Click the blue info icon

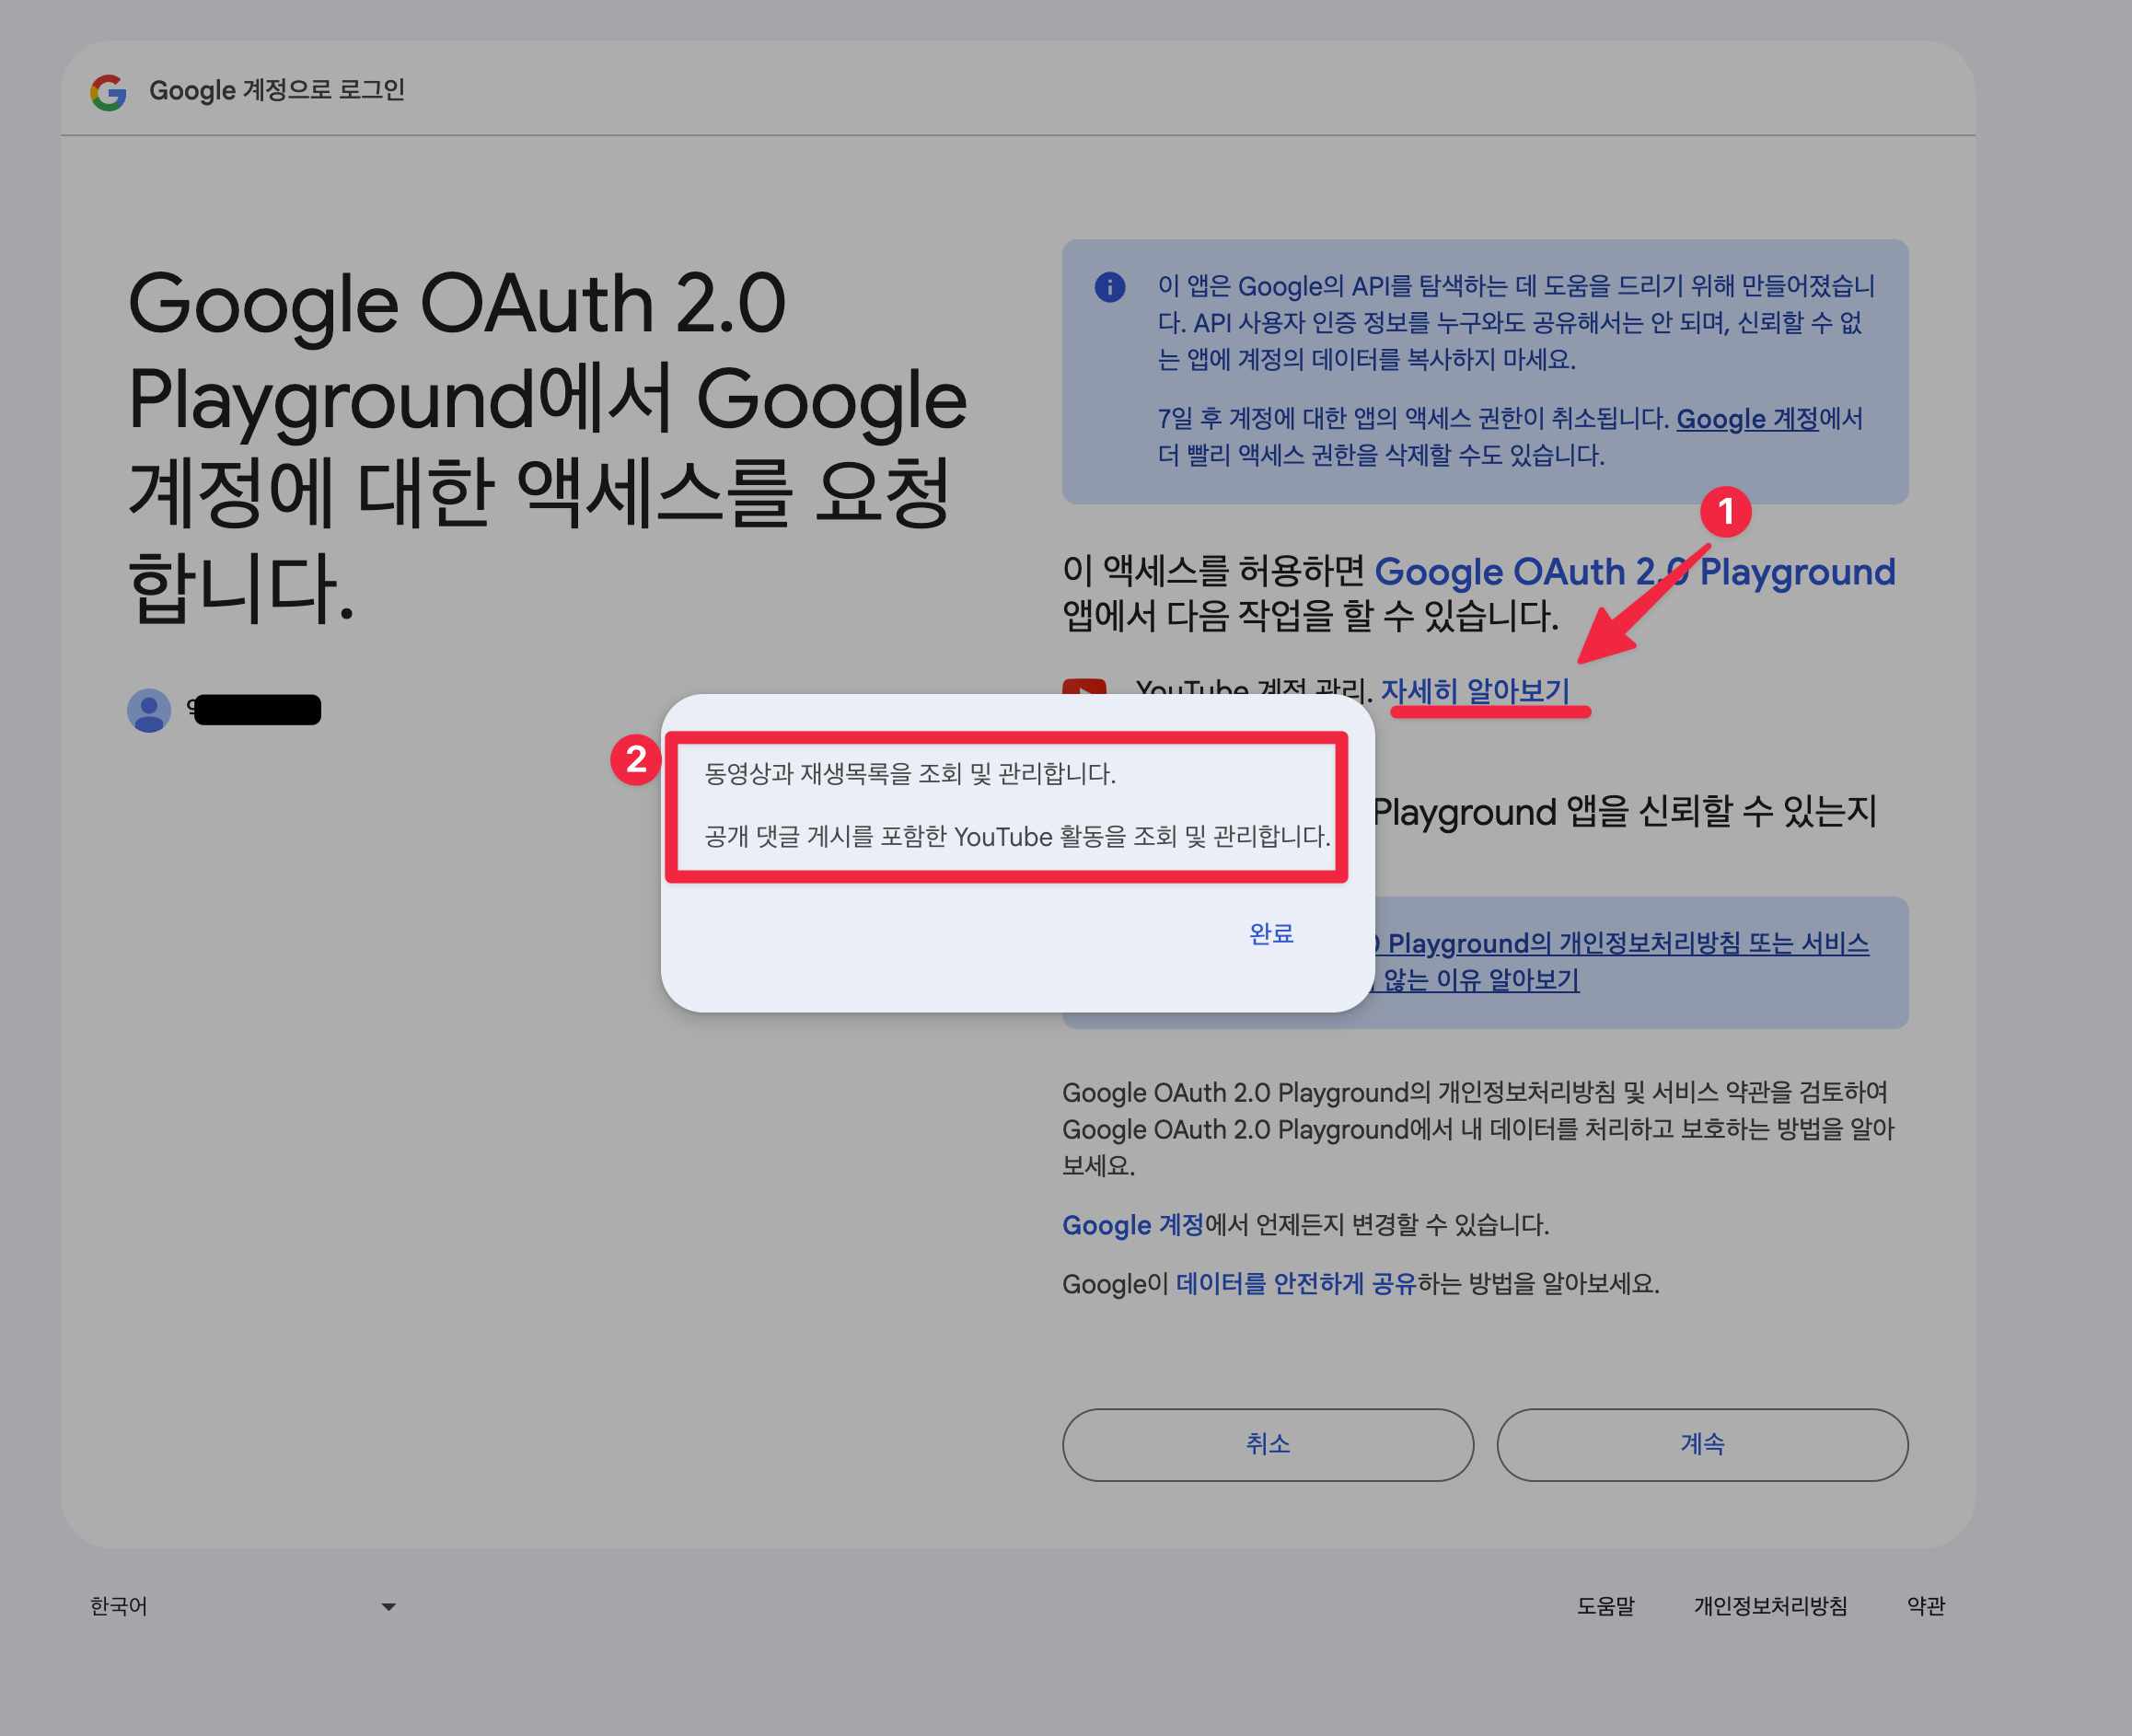[1110, 287]
